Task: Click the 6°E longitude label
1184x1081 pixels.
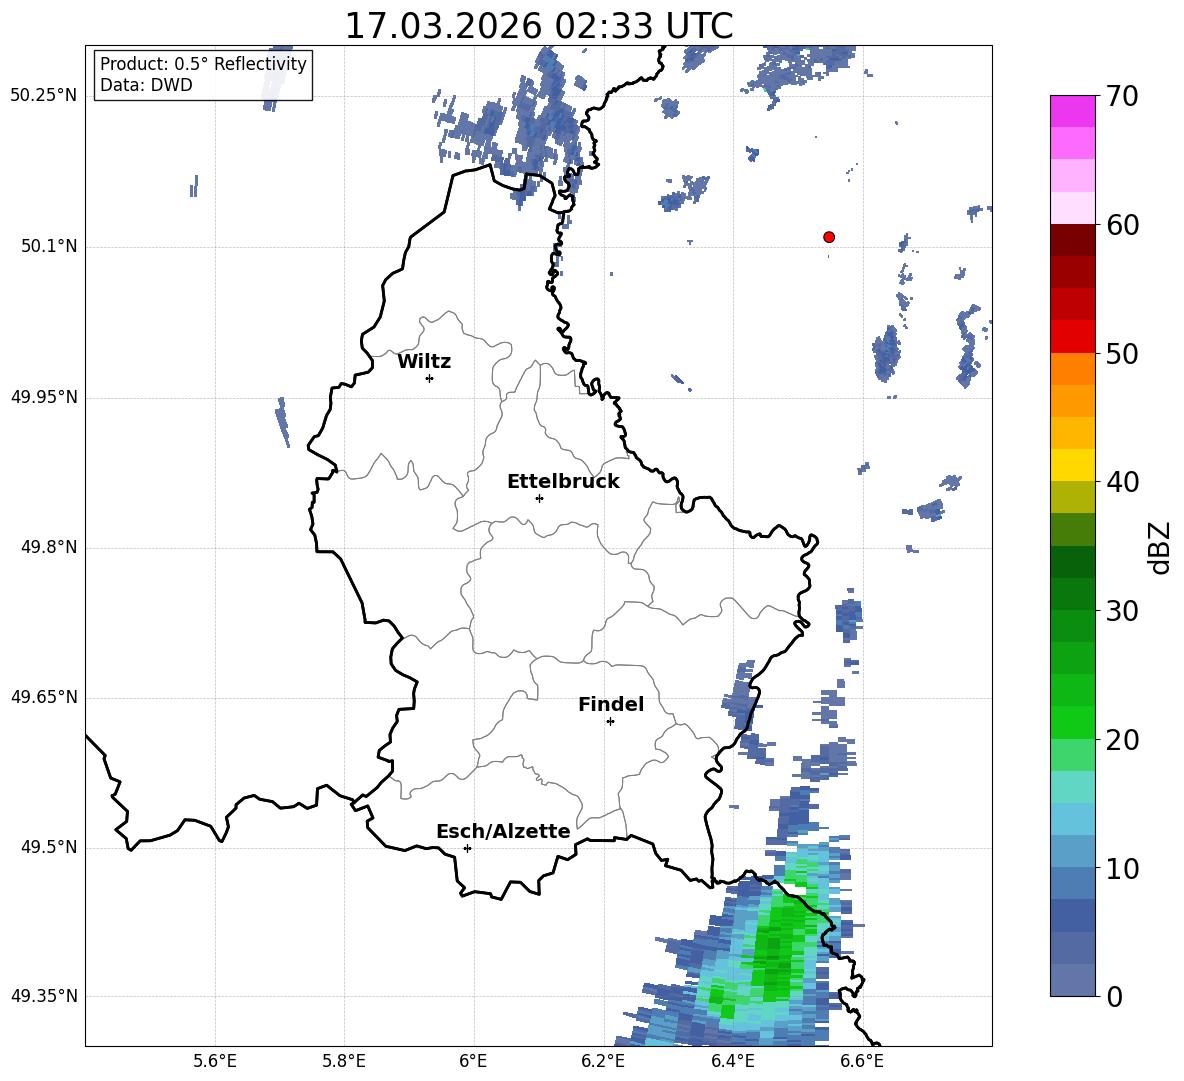Action: tap(473, 1061)
